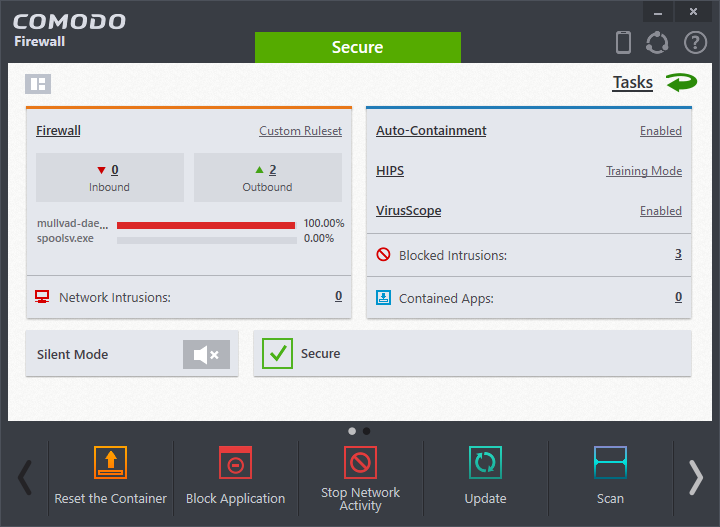The image size is (720, 527).
Task: Run the Update task icon
Action: [x=485, y=463]
